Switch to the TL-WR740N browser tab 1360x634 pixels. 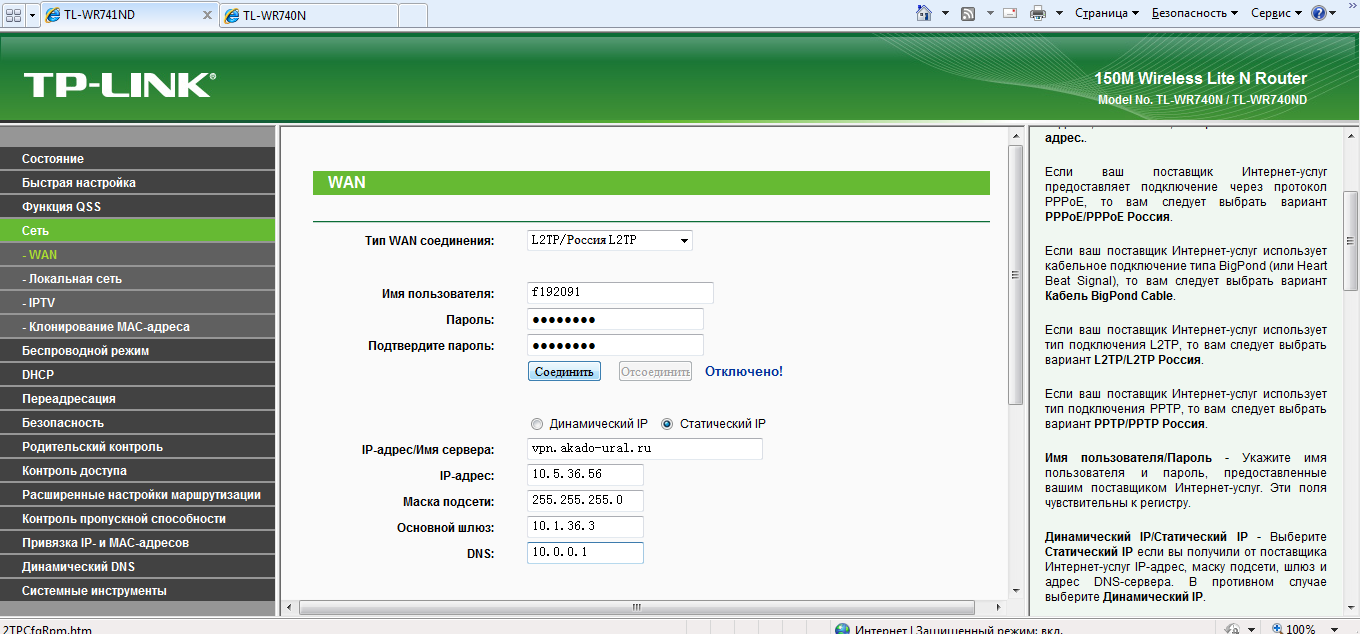pos(307,15)
